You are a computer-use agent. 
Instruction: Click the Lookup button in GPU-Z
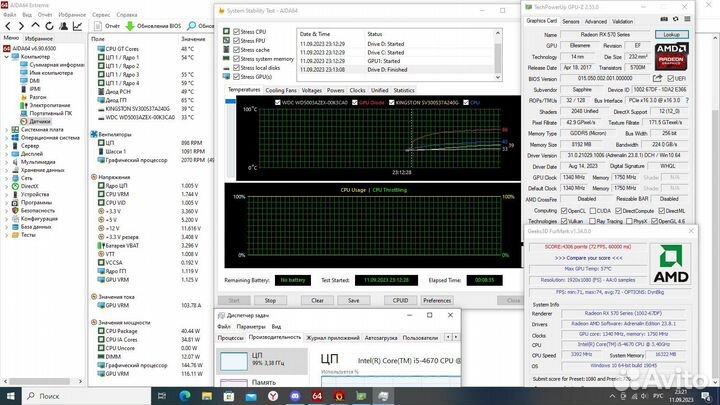[670, 33]
